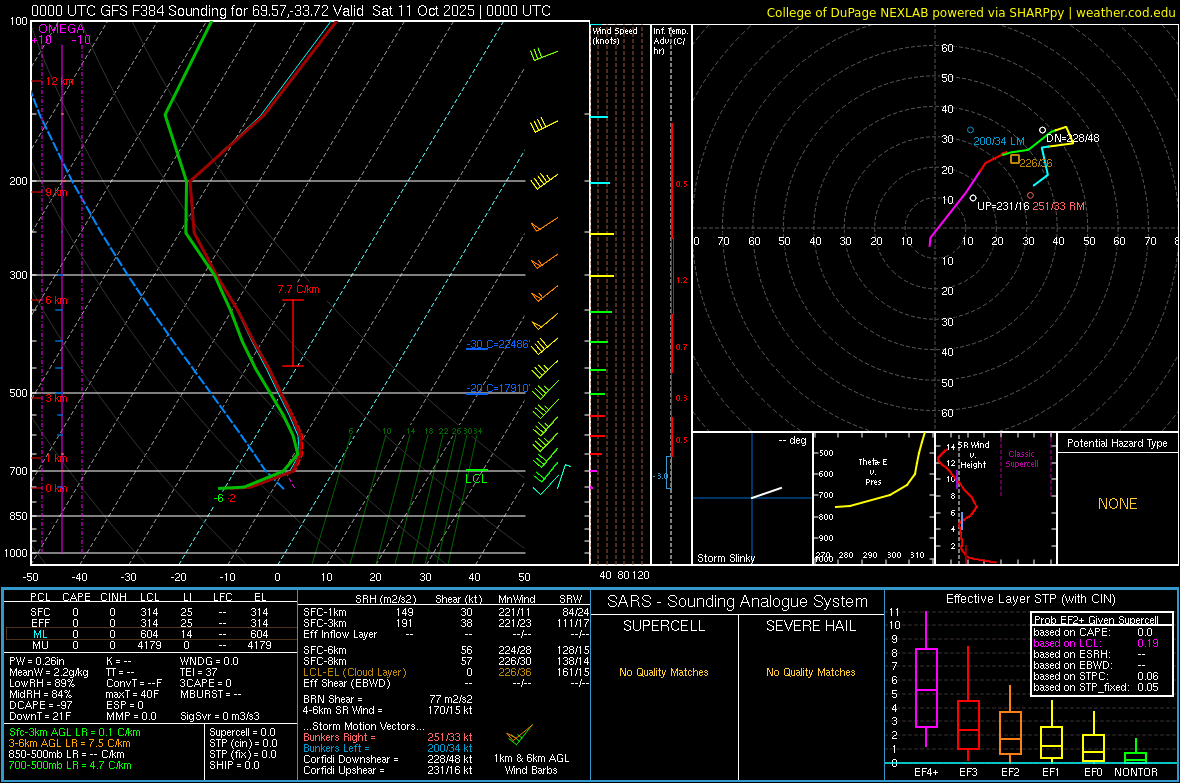The image size is (1180, 783).
Task: Click the '1km & 6km AGL Wind Barbs' caption
Action: coord(531,764)
